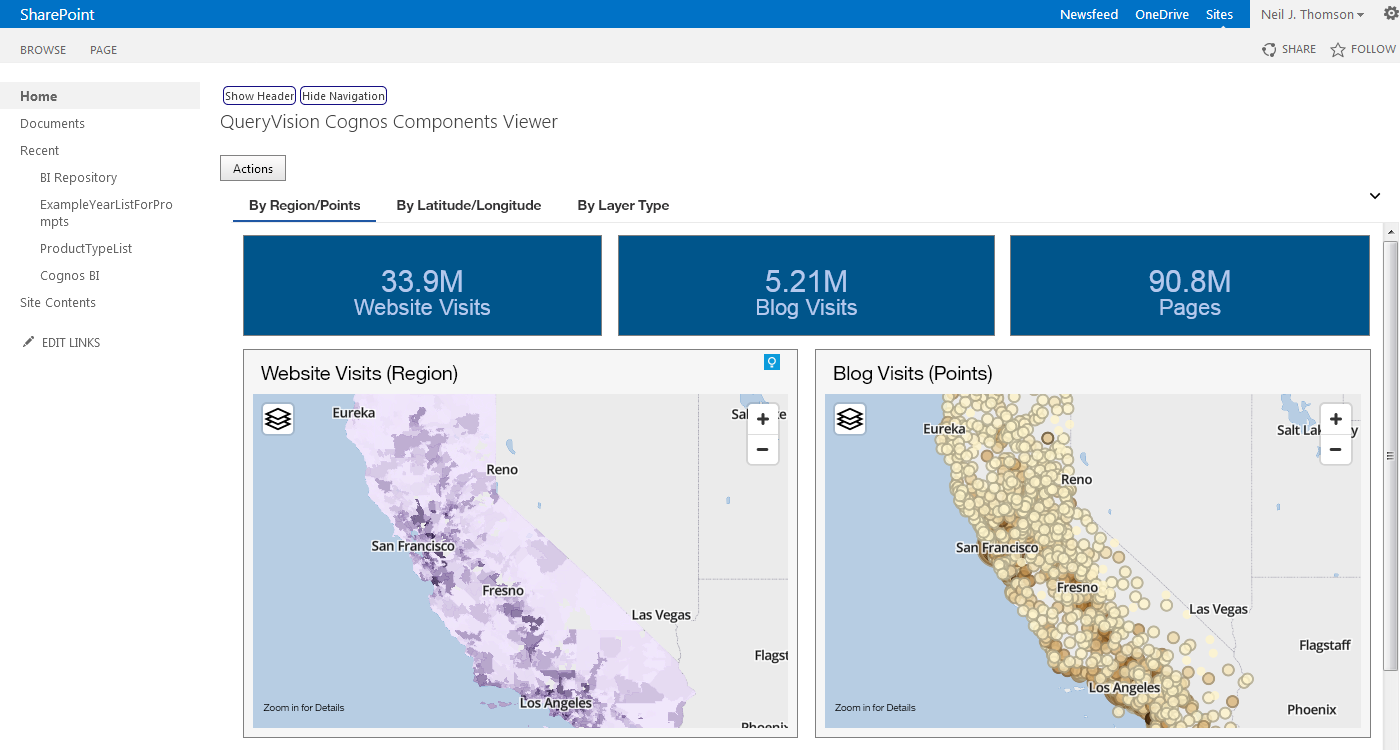Open SharePoint settings gear

(x=1389, y=14)
